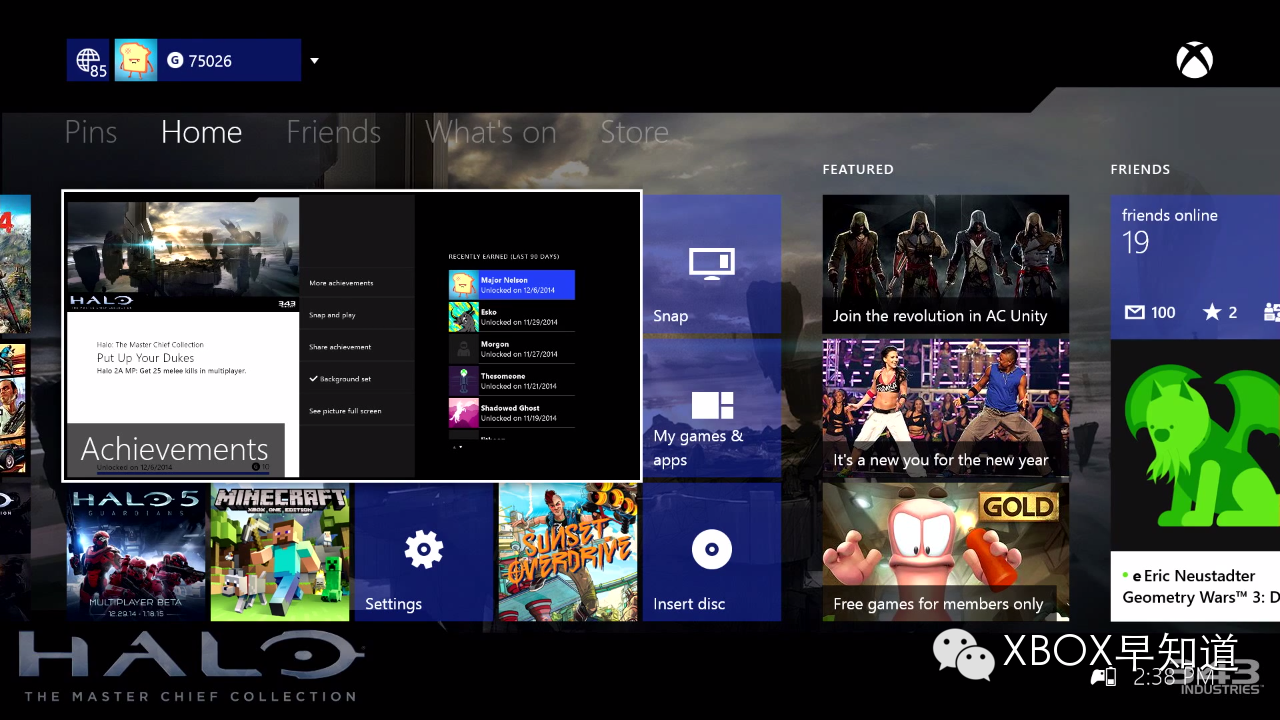Switch to the Friends tab
The width and height of the screenshot is (1280, 720).
[x=333, y=132]
